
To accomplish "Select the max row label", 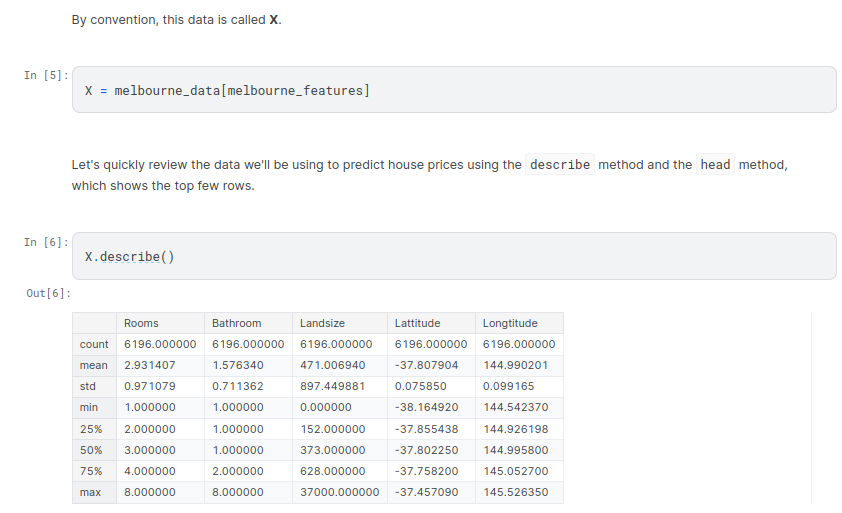I will click(90, 492).
